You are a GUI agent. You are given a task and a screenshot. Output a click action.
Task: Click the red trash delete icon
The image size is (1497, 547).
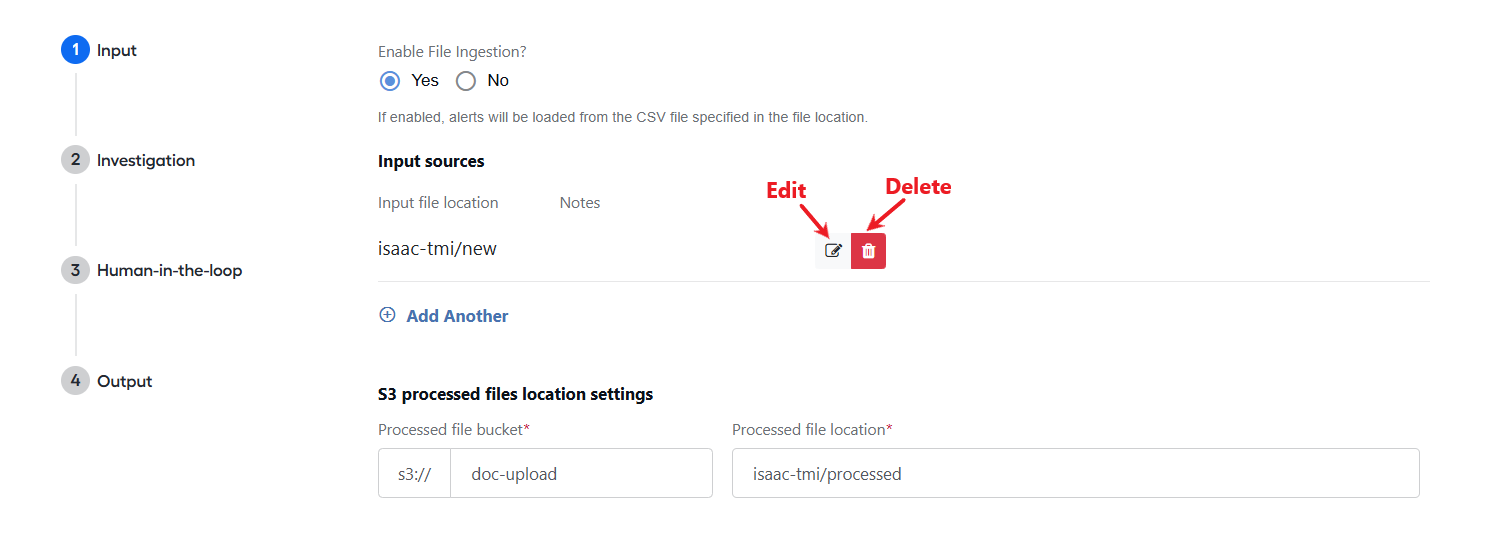point(868,251)
